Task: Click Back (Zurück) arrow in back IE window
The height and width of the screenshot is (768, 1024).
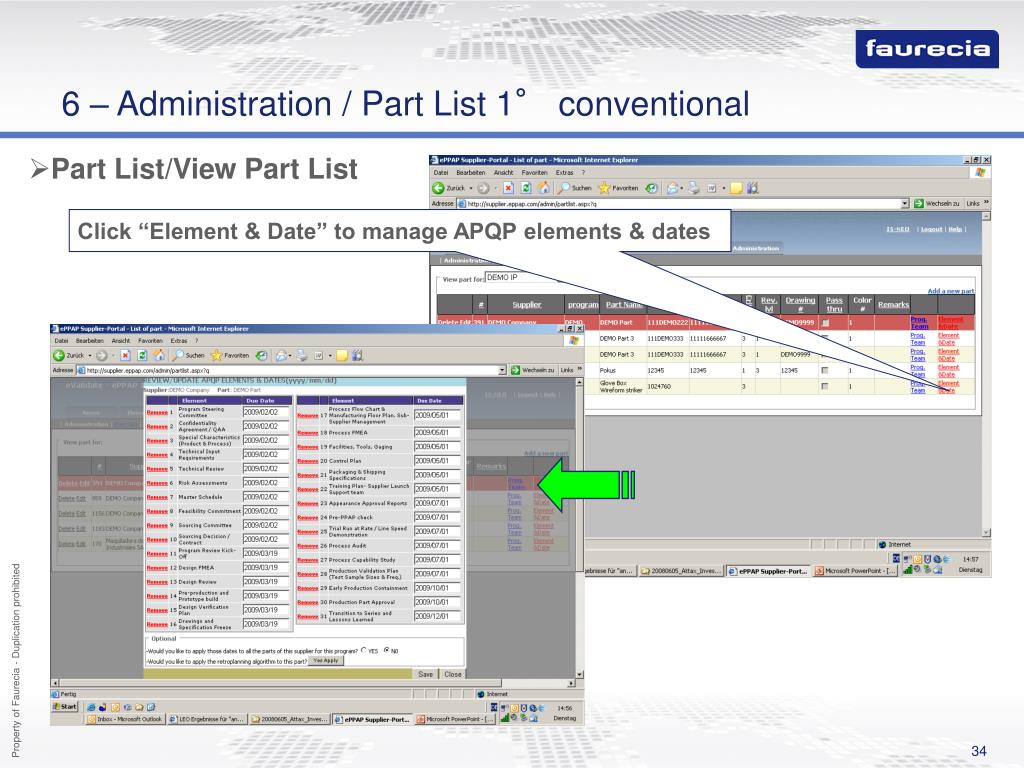Action: click(x=438, y=188)
